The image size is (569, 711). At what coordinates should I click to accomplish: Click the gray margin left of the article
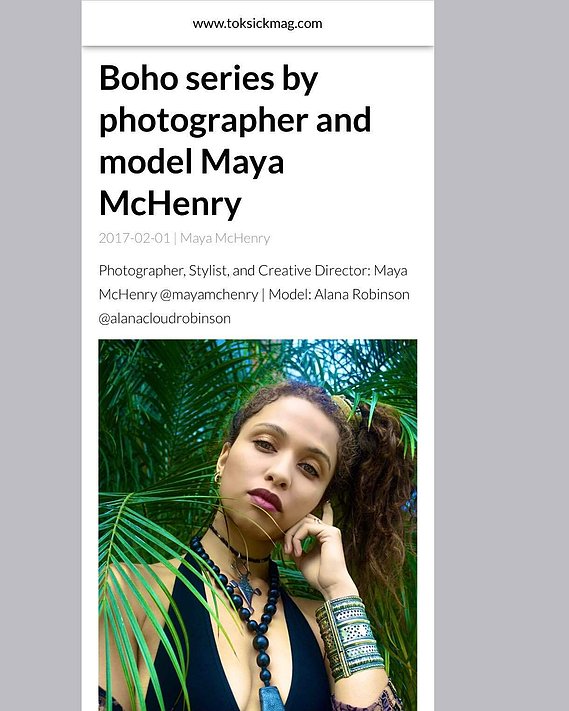(x=41, y=356)
